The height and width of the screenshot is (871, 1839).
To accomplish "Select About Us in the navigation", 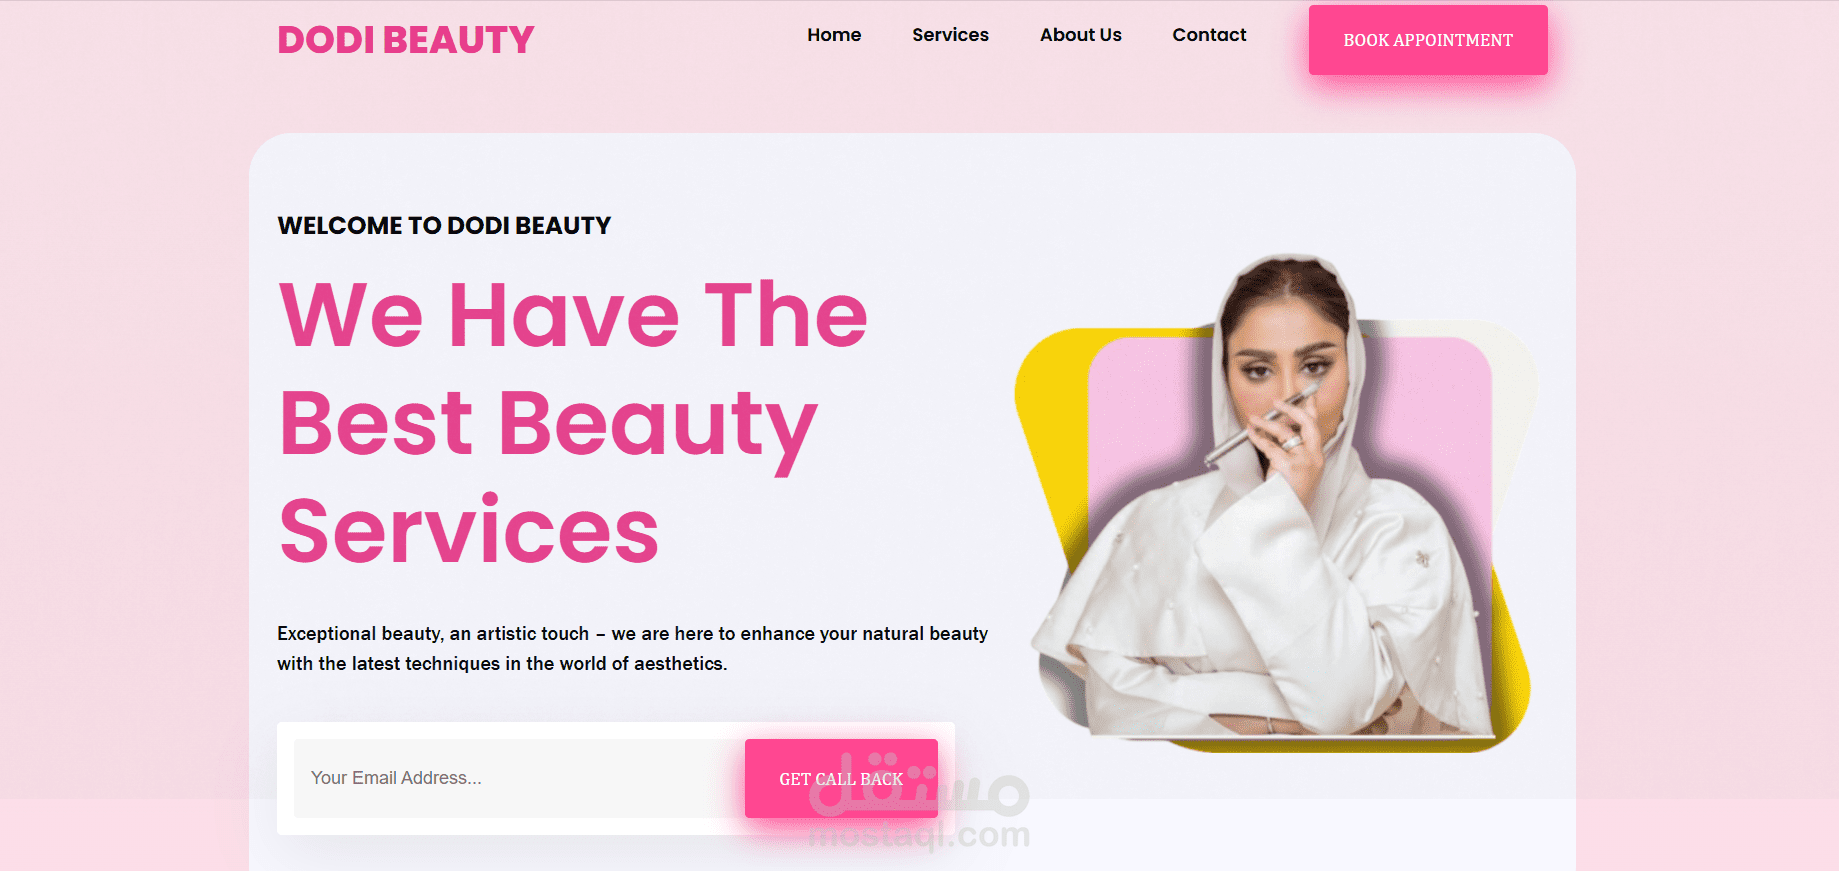I will click(1080, 35).
